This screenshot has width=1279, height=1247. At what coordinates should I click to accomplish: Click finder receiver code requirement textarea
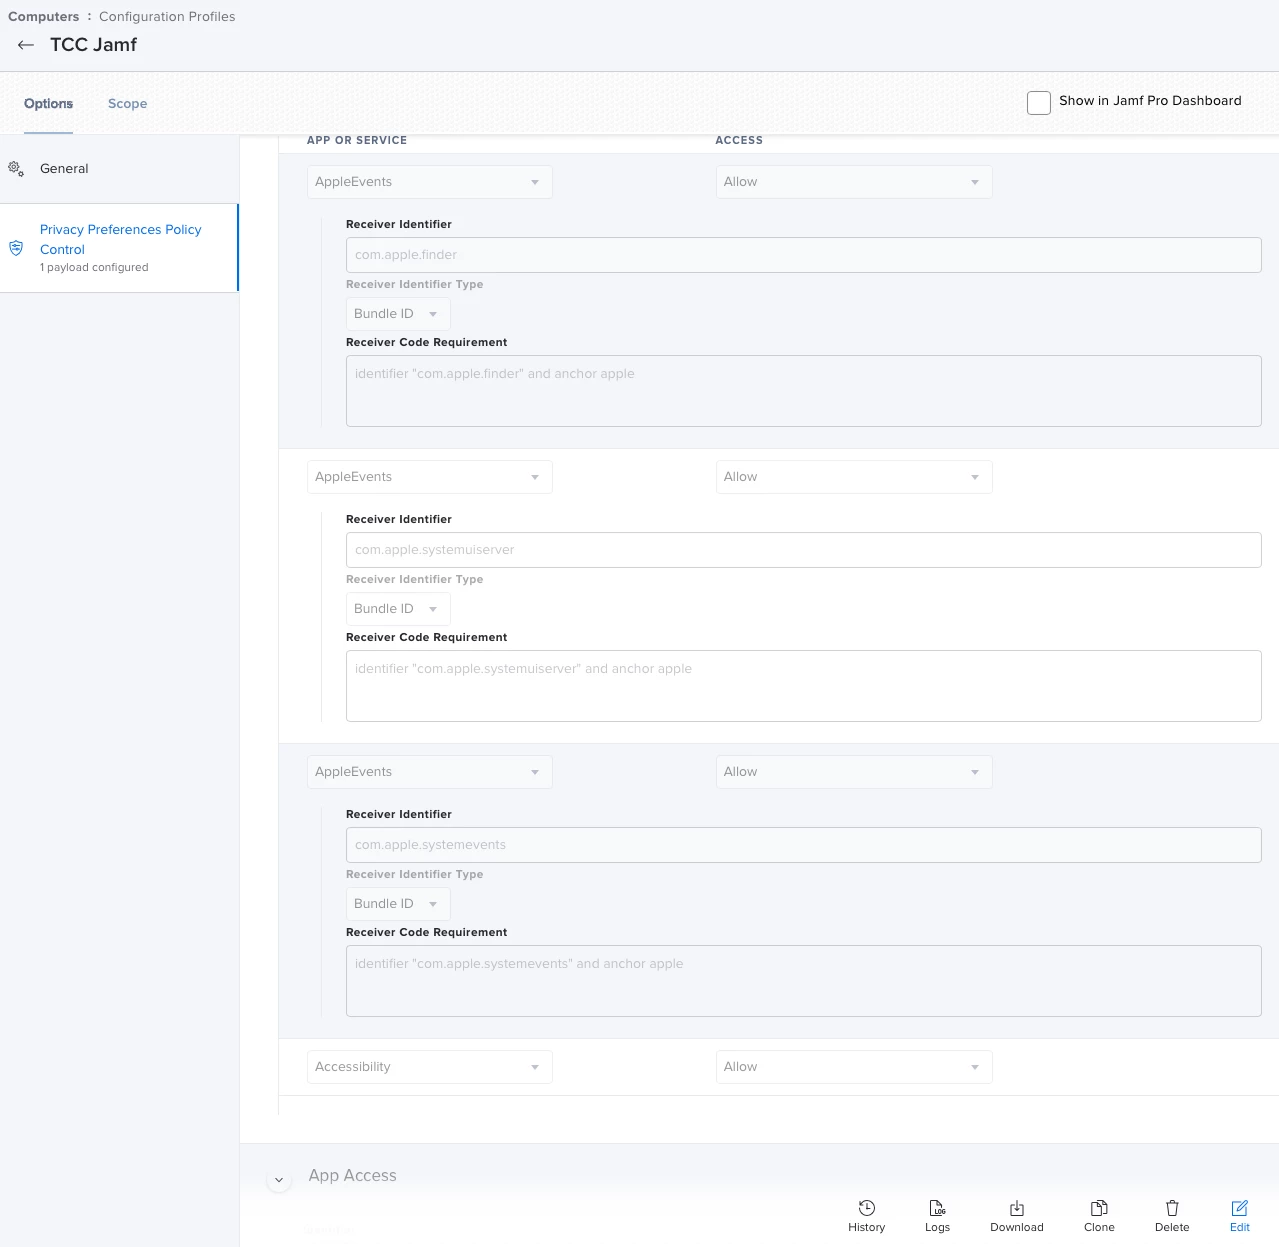pyautogui.click(x=803, y=391)
